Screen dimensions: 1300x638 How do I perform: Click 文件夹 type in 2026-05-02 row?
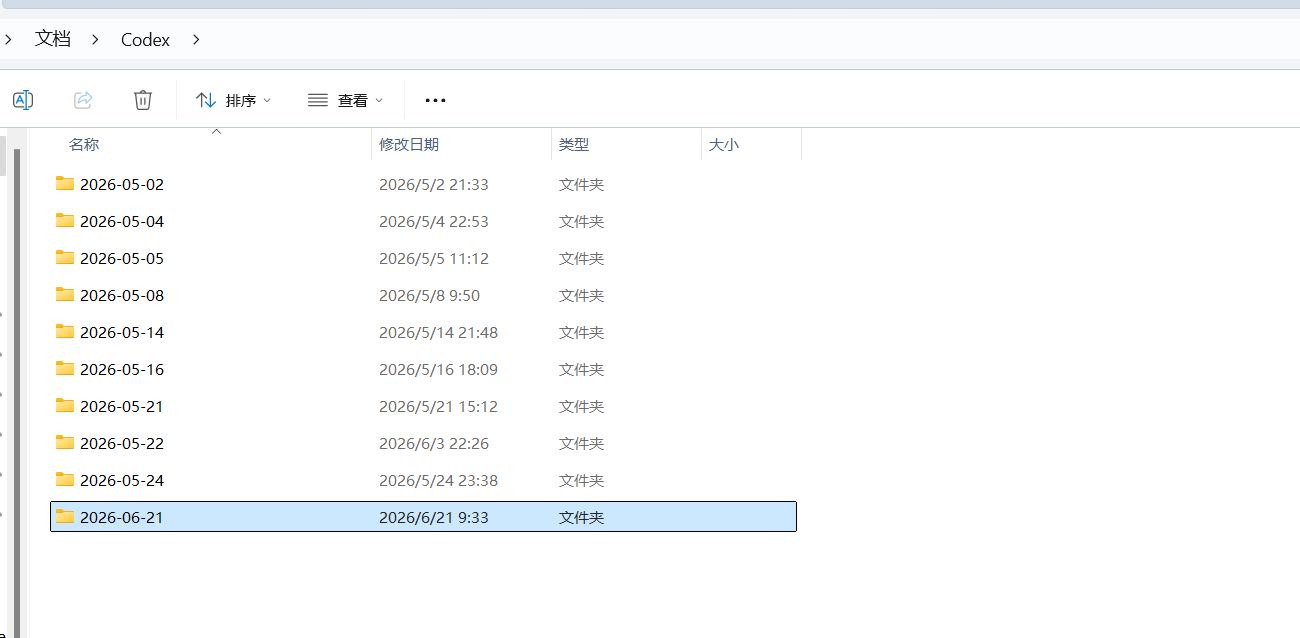pyautogui.click(x=581, y=185)
